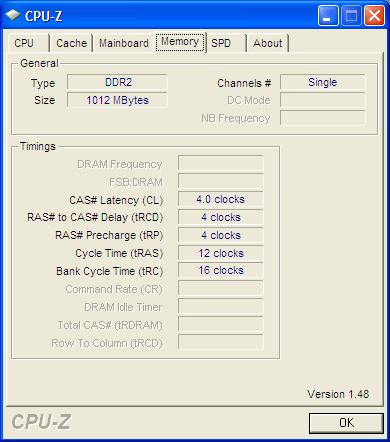Click the empty Command Rate field

(x=221, y=288)
